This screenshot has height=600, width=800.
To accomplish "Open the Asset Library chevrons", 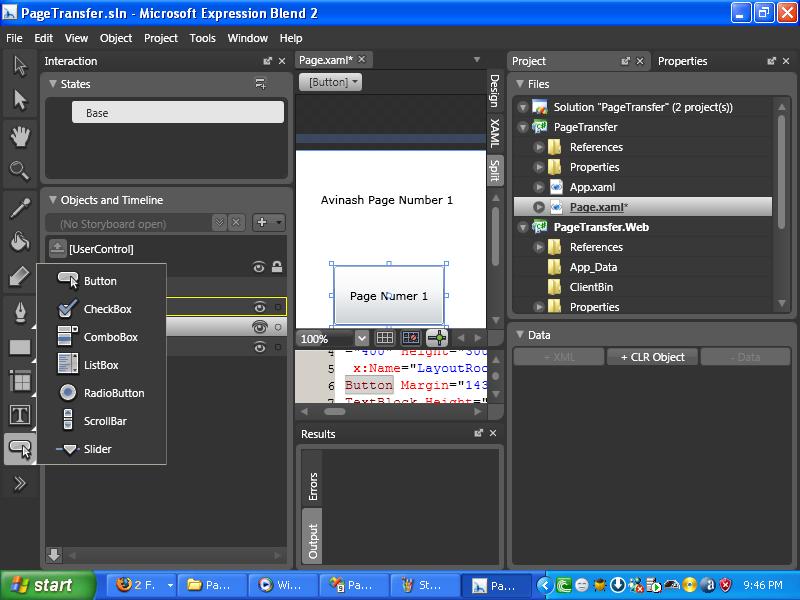I will (20, 483).
